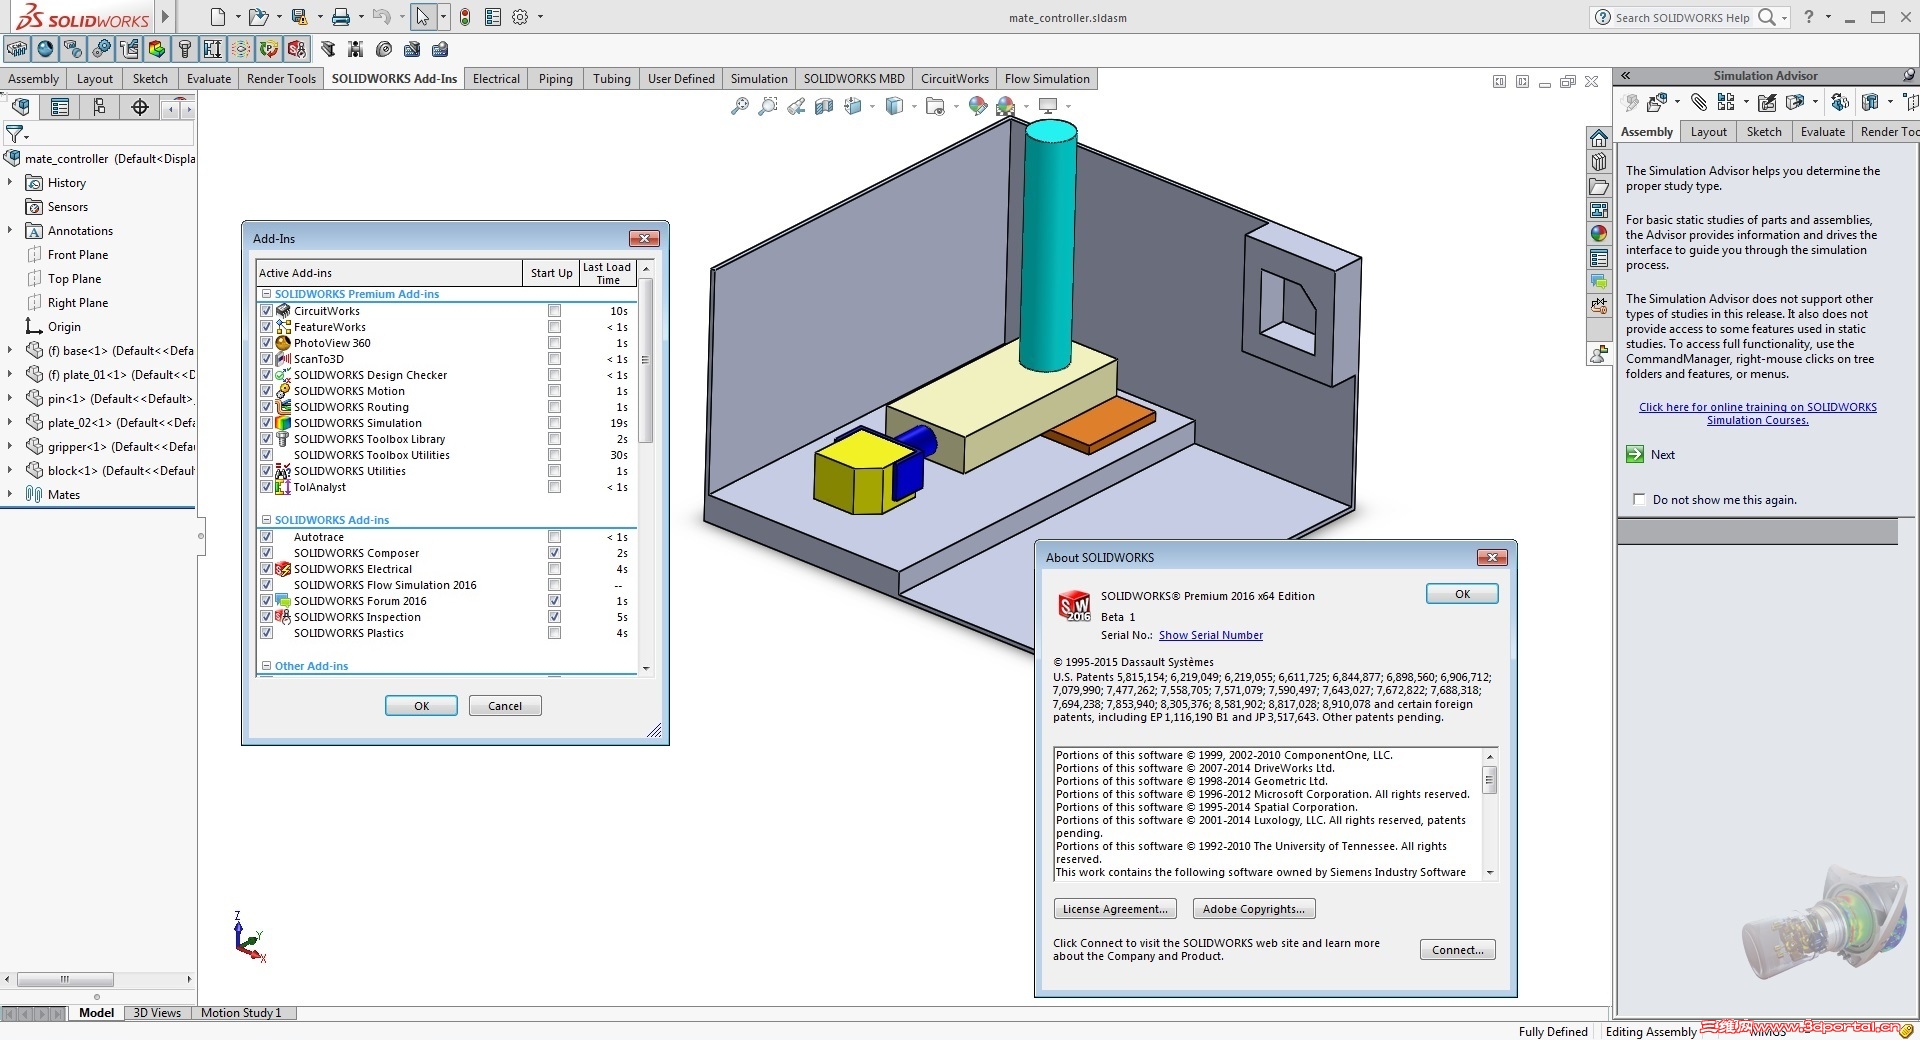This screenshot has height=1040, width=1920.
Task: Uncheck the SOLIDWORKS Plastics active checkbox
Action: (267, 633)
